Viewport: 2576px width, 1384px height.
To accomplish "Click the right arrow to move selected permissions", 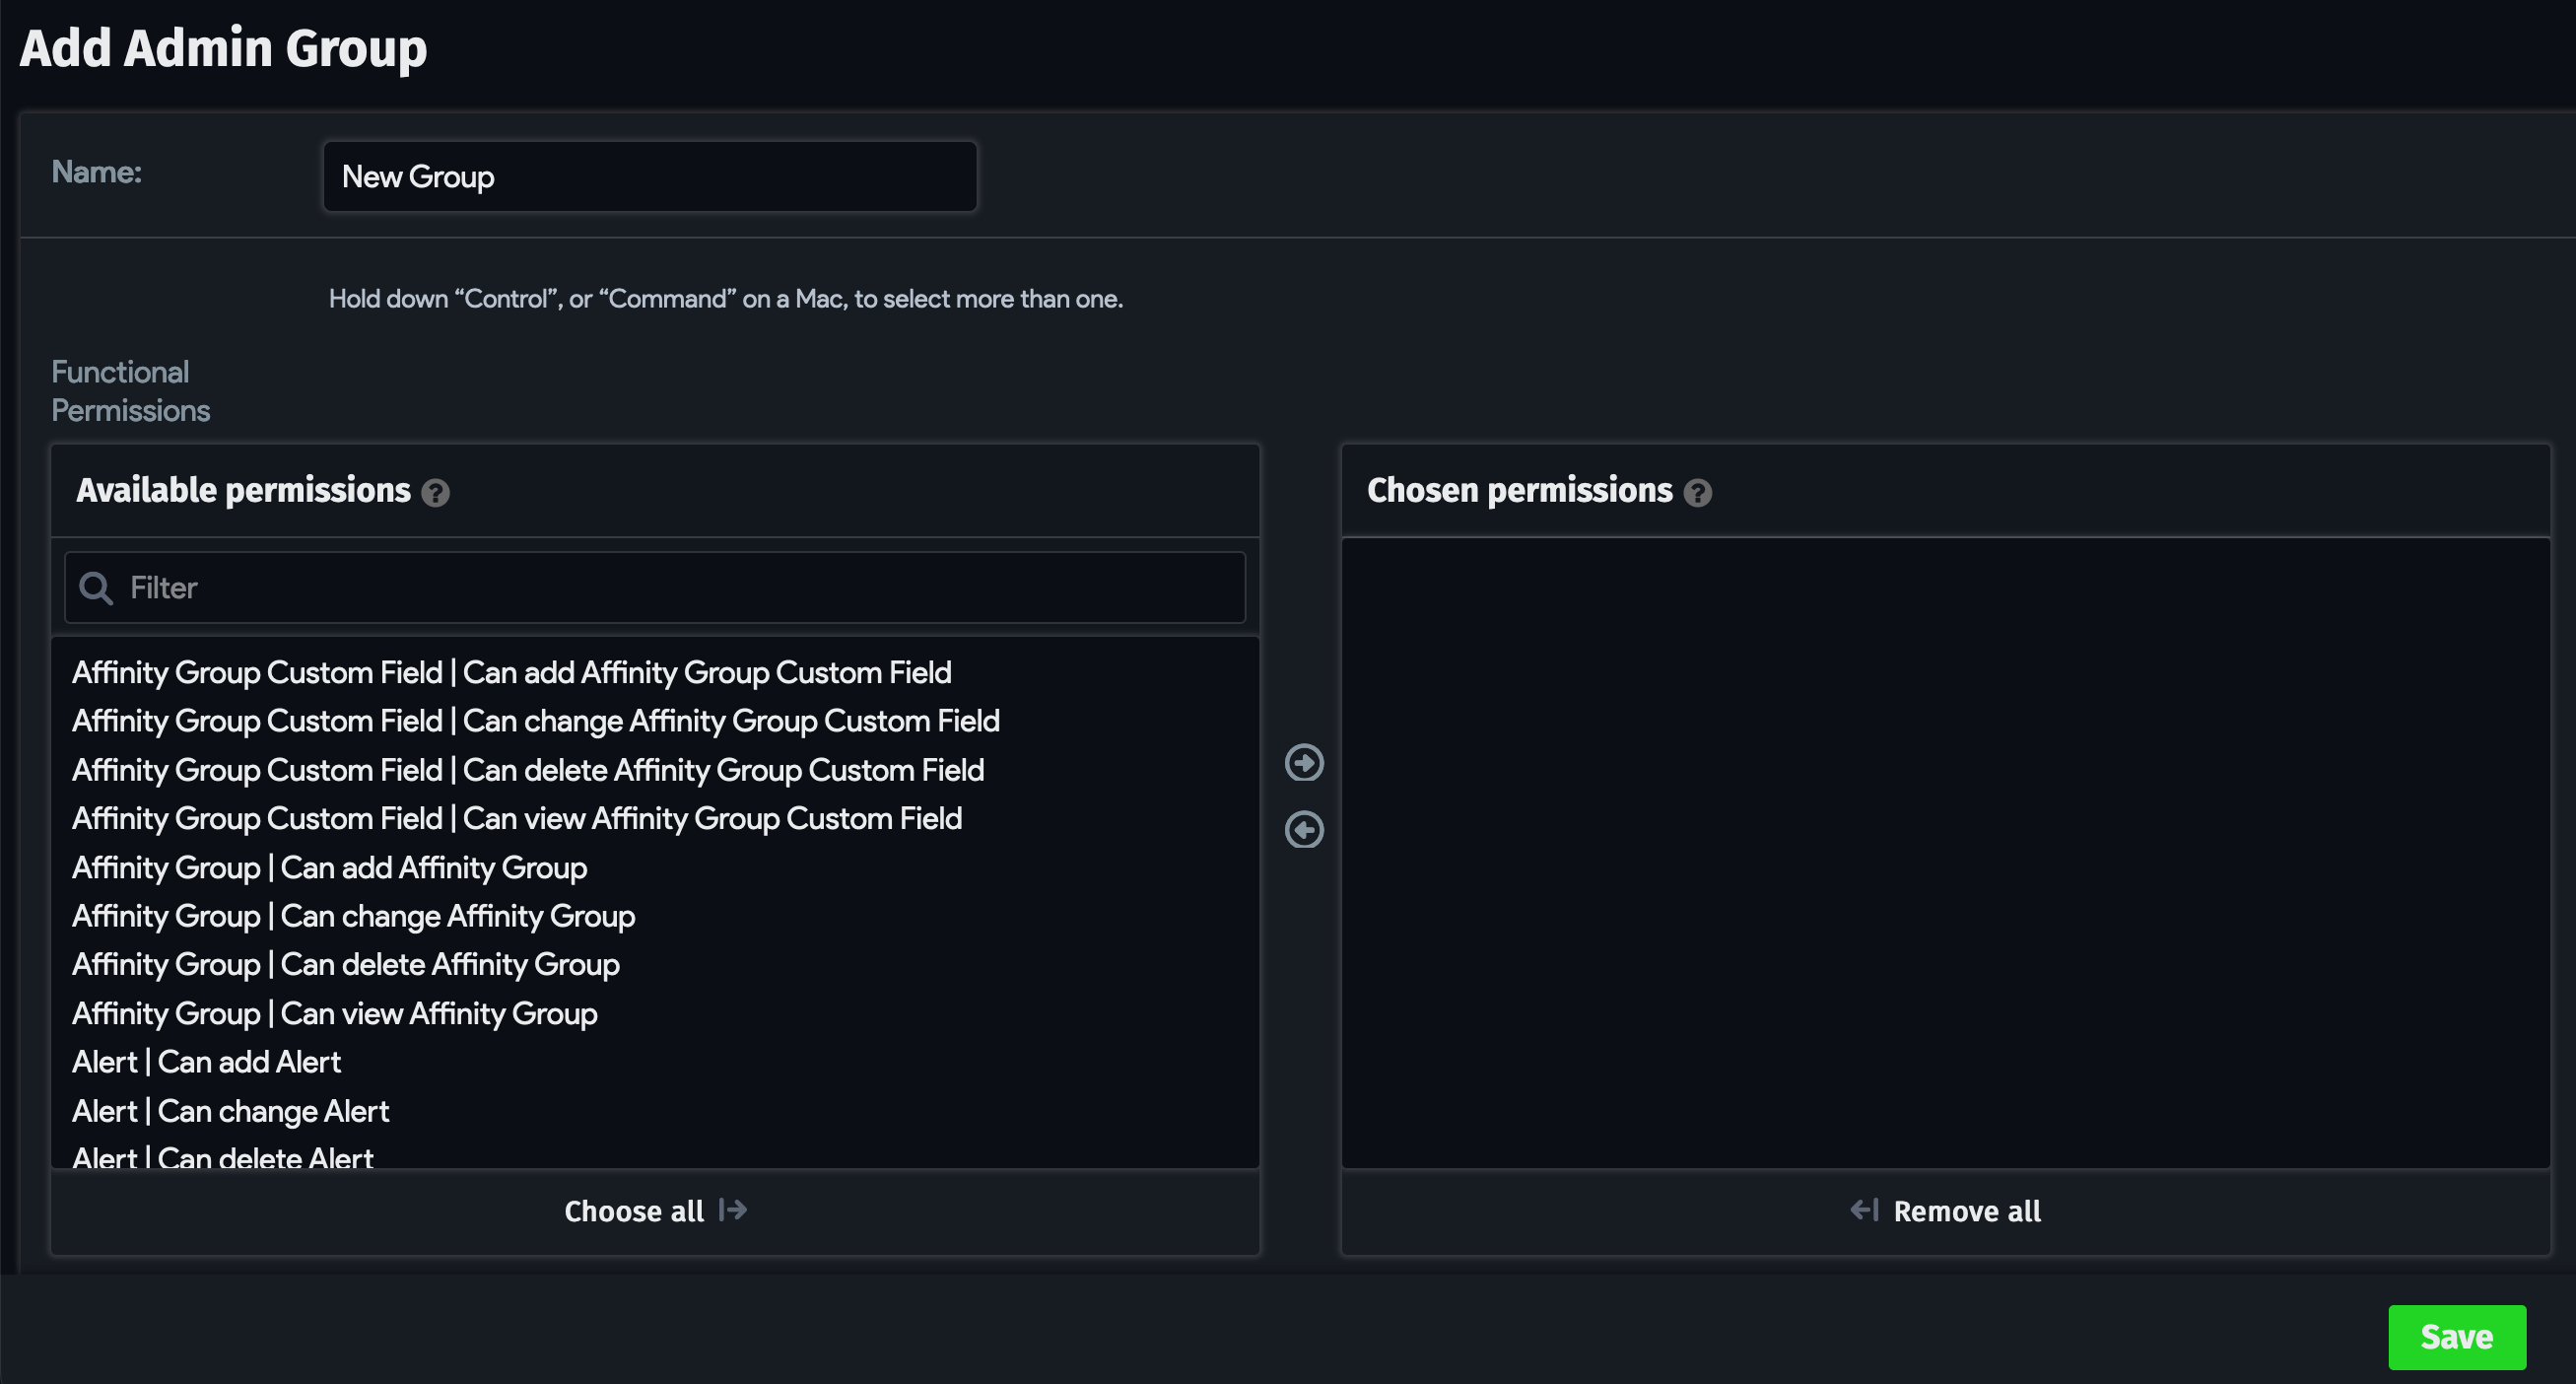I will (x=1304, y=763).
